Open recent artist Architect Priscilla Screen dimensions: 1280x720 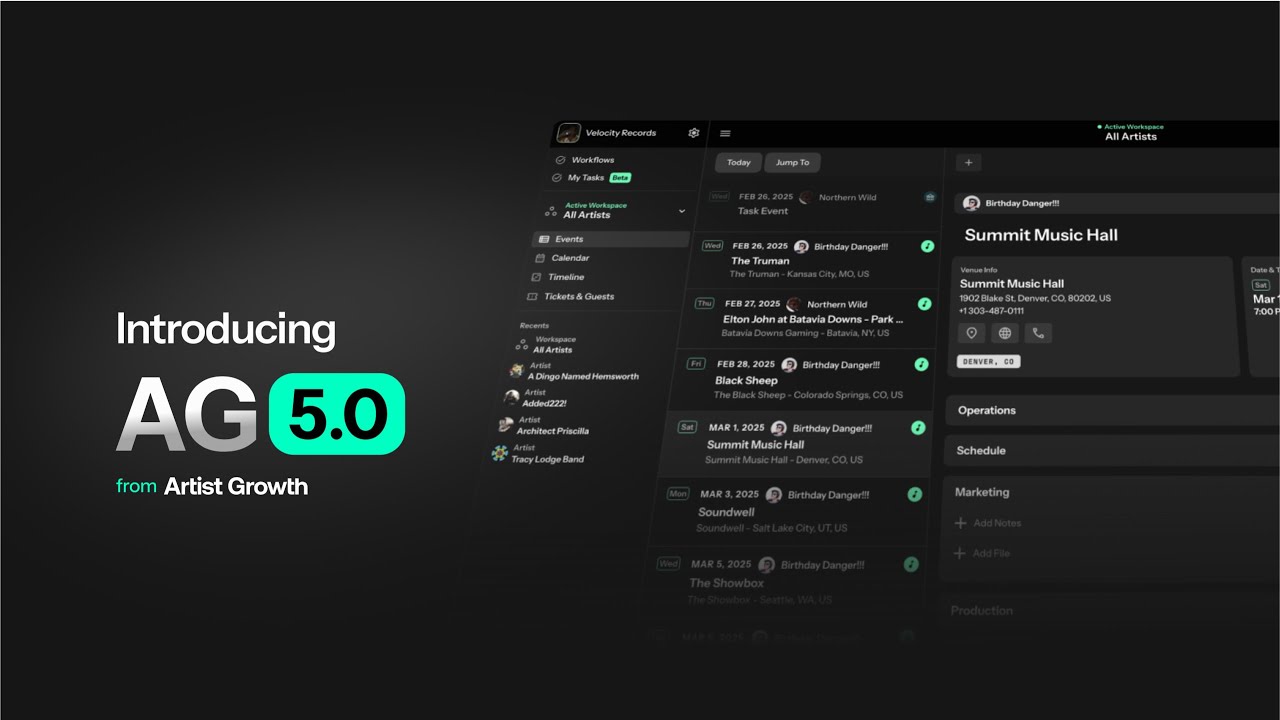pyautogui.click(x=543, y=426)
